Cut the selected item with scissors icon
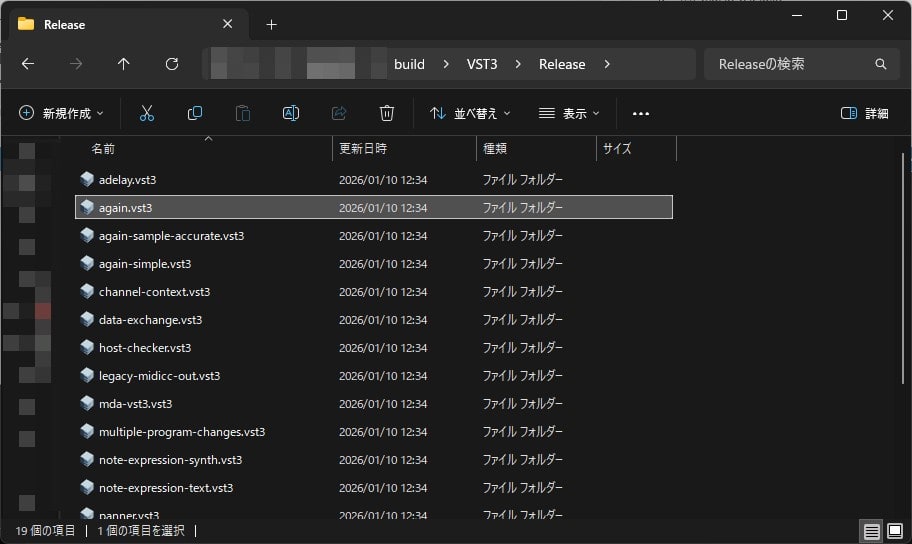Image resolution: width=912 pixels, height=544 pixels. 147,113
